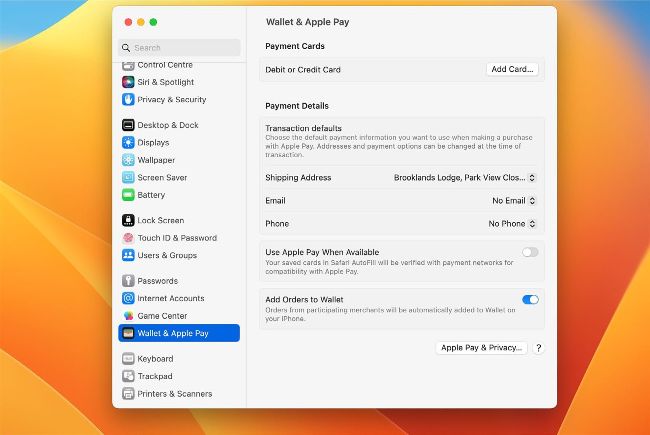The image size is (650, 435).
Task: Click the magnifying glass search icon
Action: click(x=126, y=48)
